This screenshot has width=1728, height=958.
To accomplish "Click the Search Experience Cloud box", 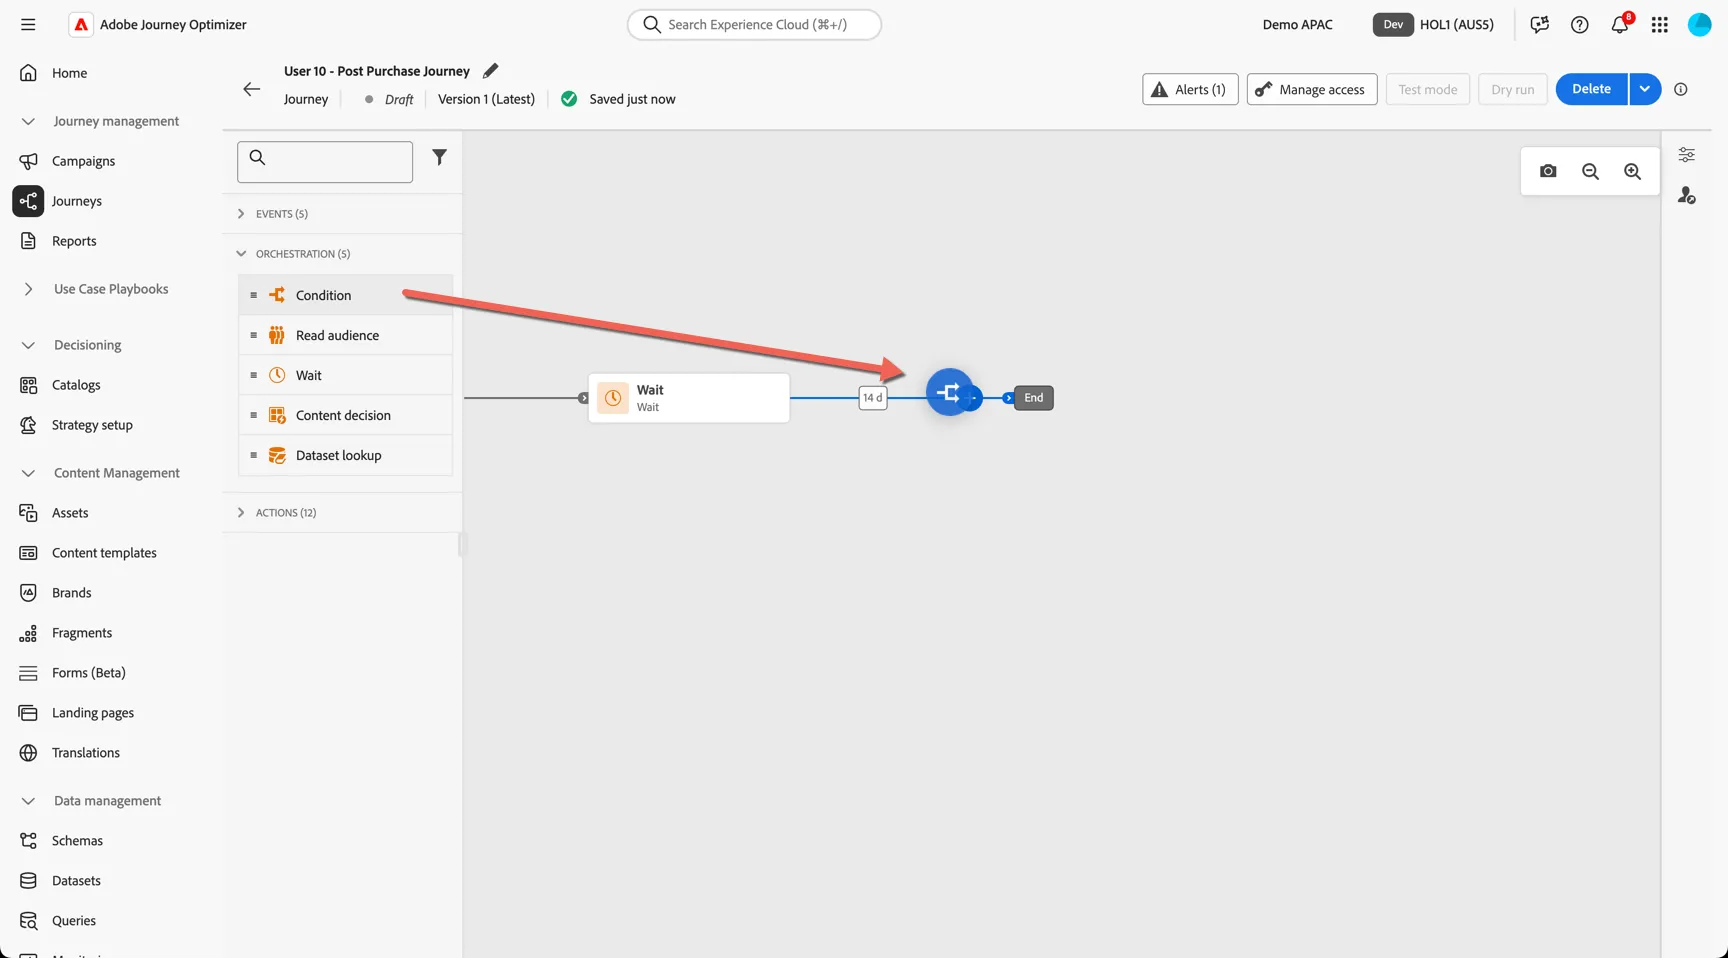I will 754,25.
